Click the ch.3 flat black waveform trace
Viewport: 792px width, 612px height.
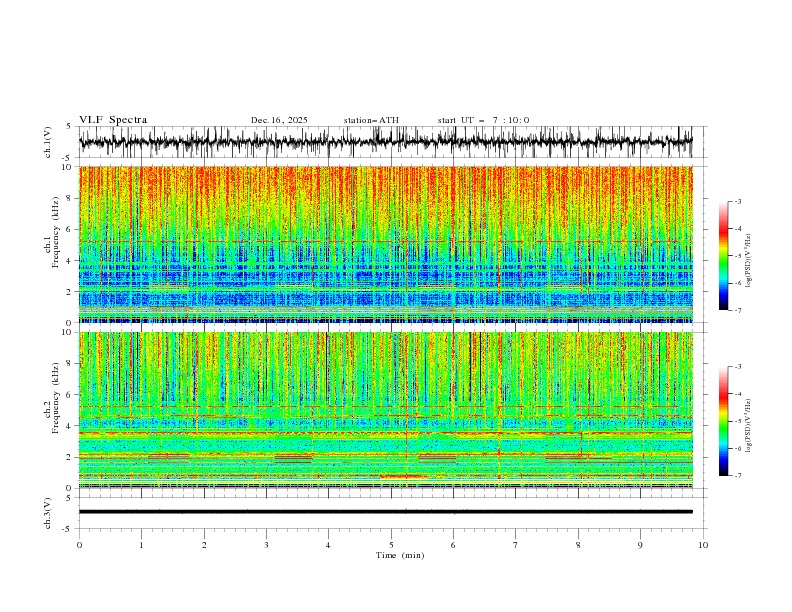pos(385,512)
